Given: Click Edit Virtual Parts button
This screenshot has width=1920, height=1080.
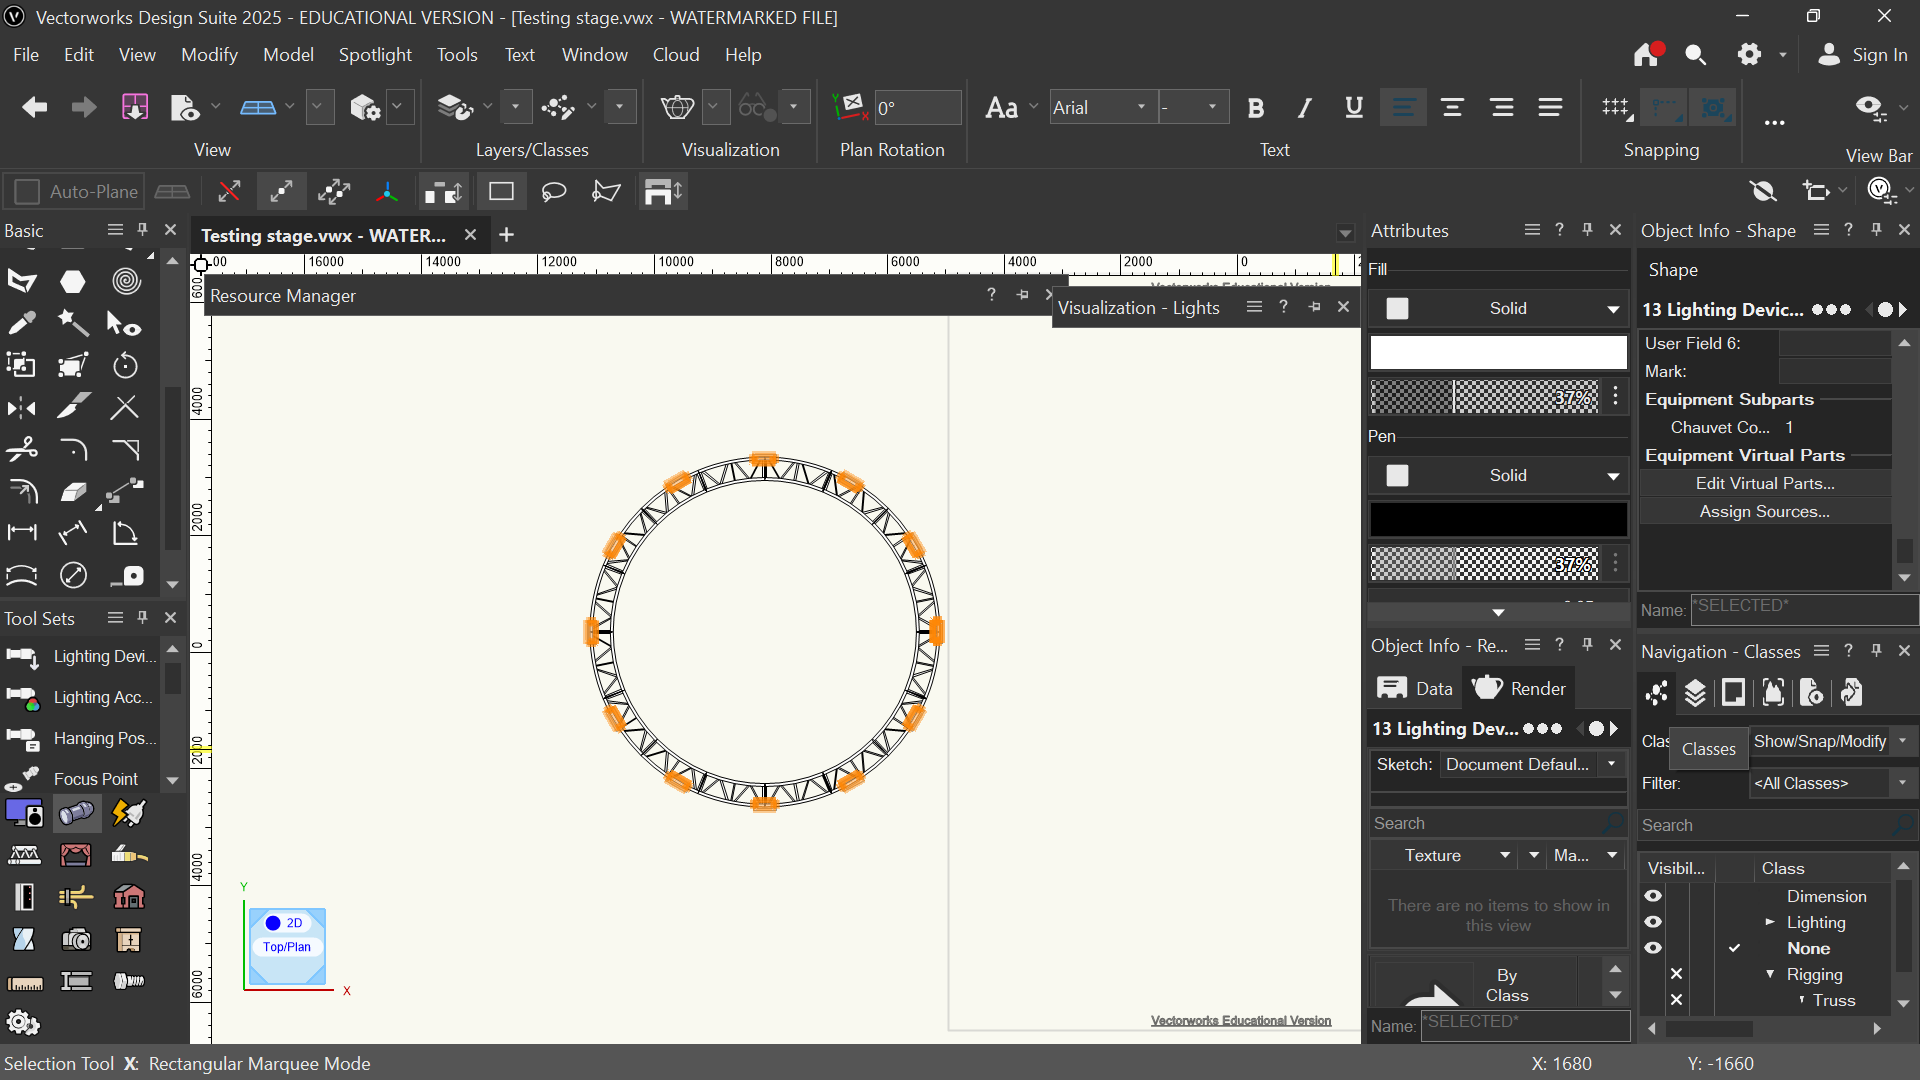Looking at the screenshot, I should click(x=1764, y=483).
